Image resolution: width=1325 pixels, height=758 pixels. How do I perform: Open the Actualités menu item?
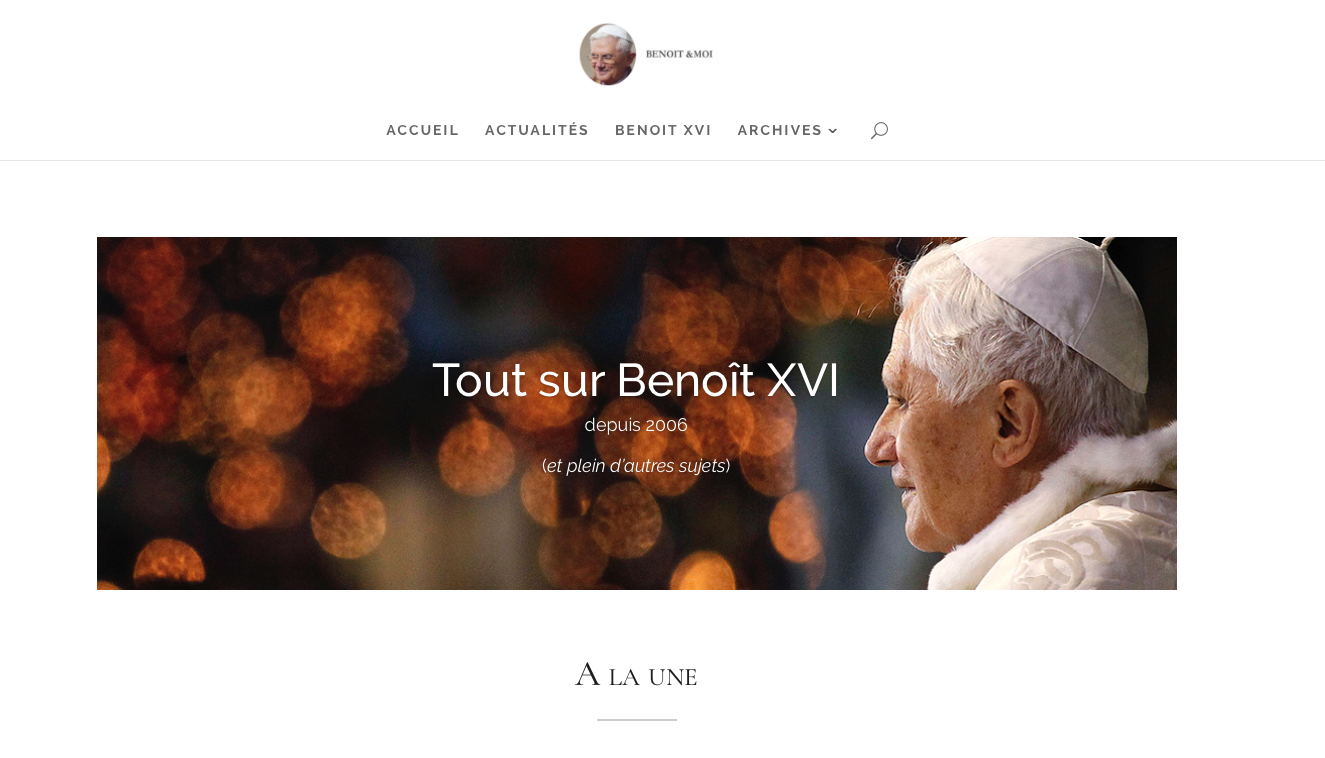point(537,130)
